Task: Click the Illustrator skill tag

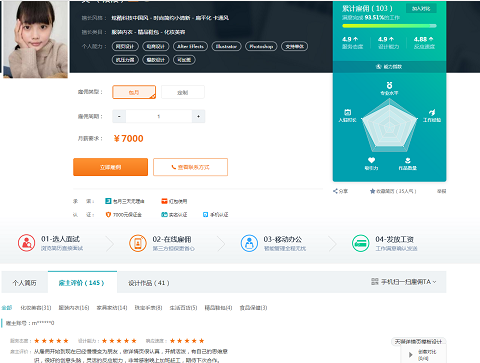Action: coord(226,46)
